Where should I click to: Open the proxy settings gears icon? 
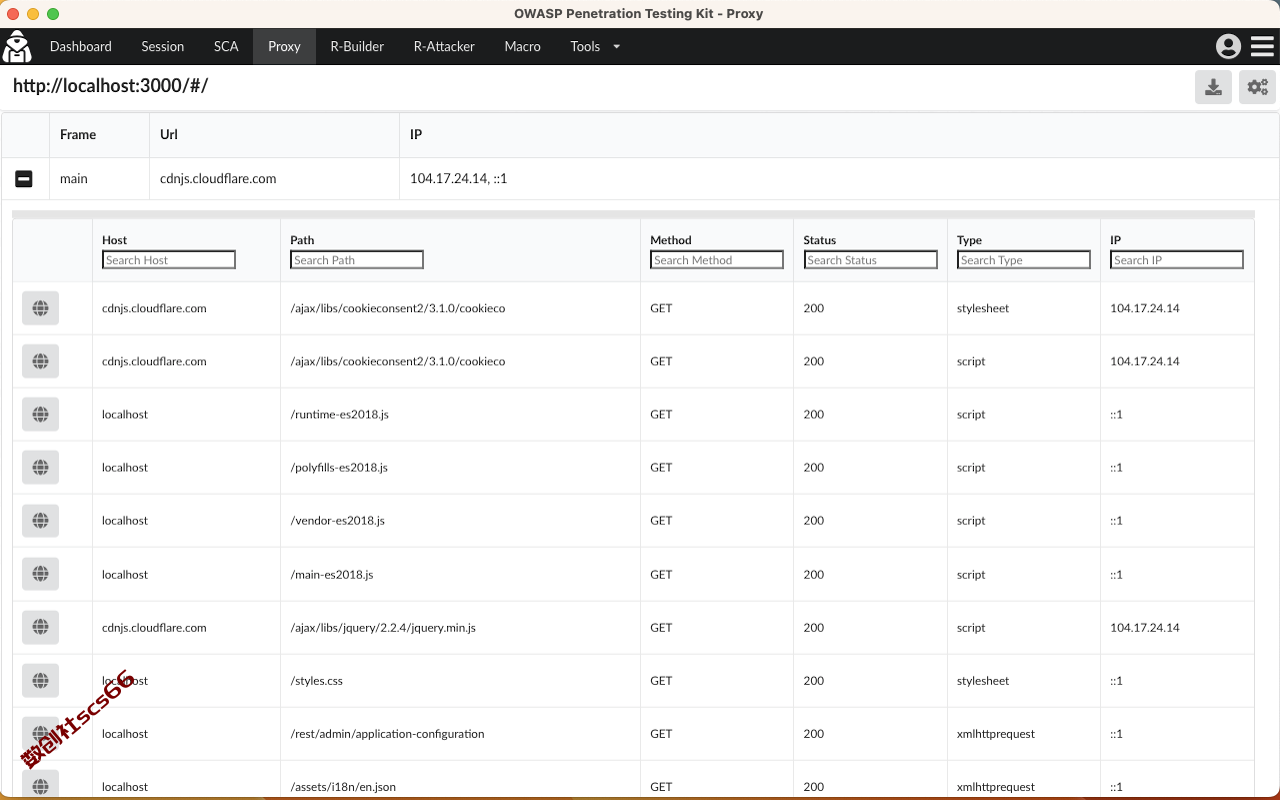click(x=1257, y=87)
